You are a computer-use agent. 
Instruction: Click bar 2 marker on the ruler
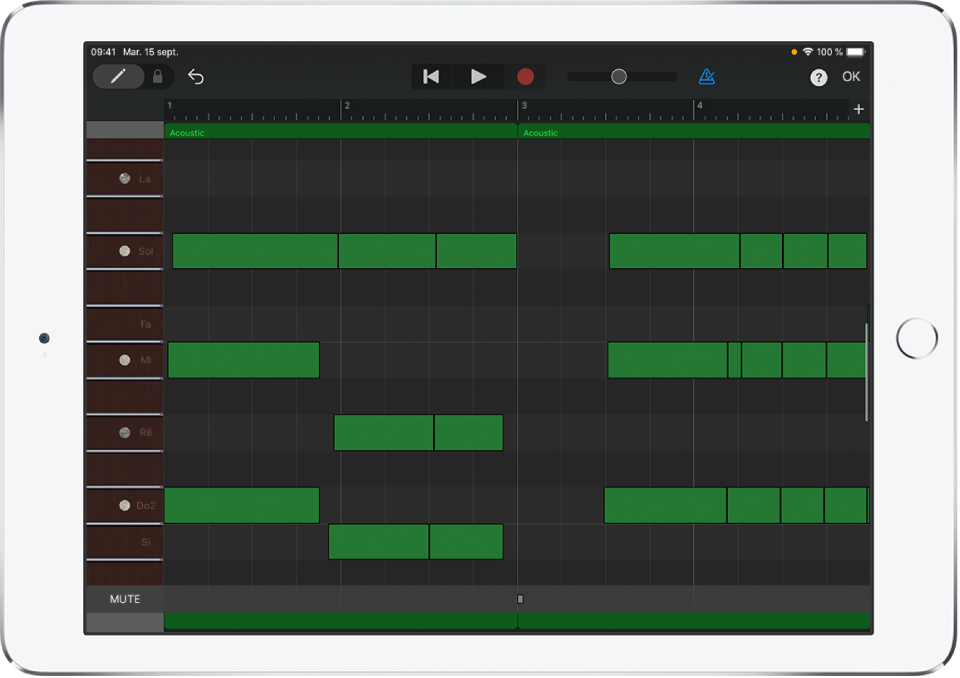click(x=346, y=106)
